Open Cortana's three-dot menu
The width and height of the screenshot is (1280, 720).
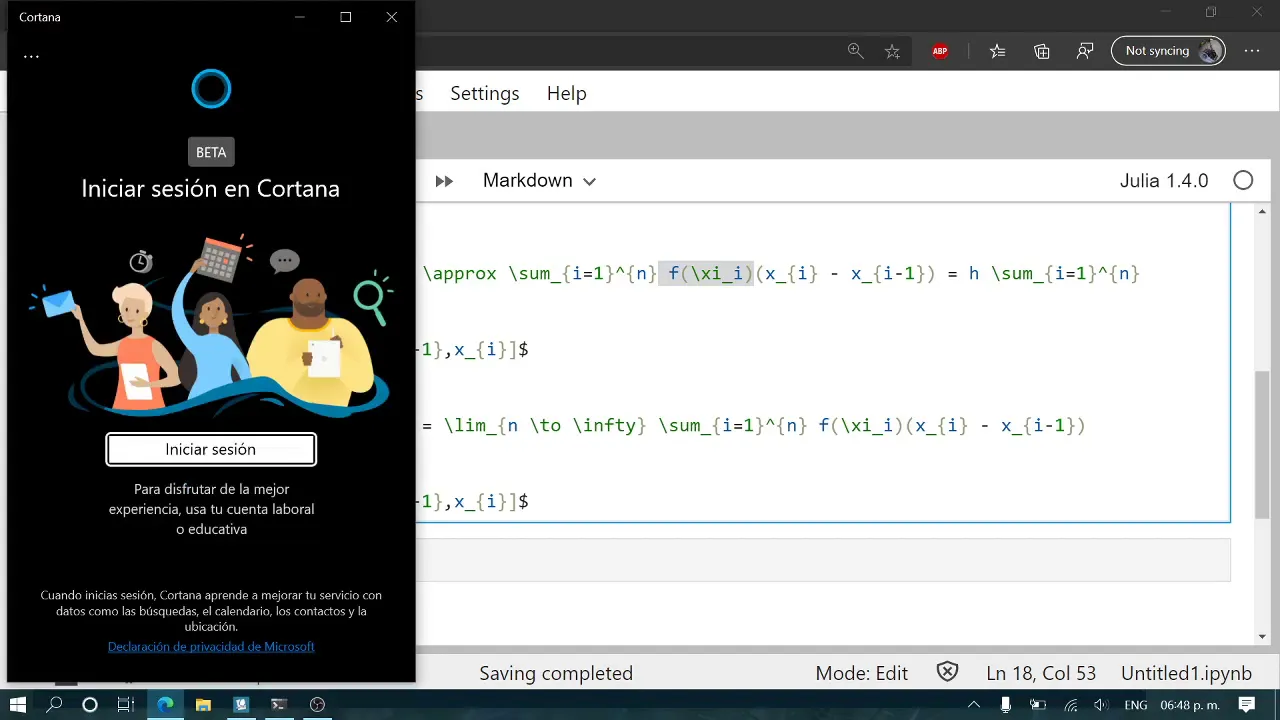tap(31, 56)
